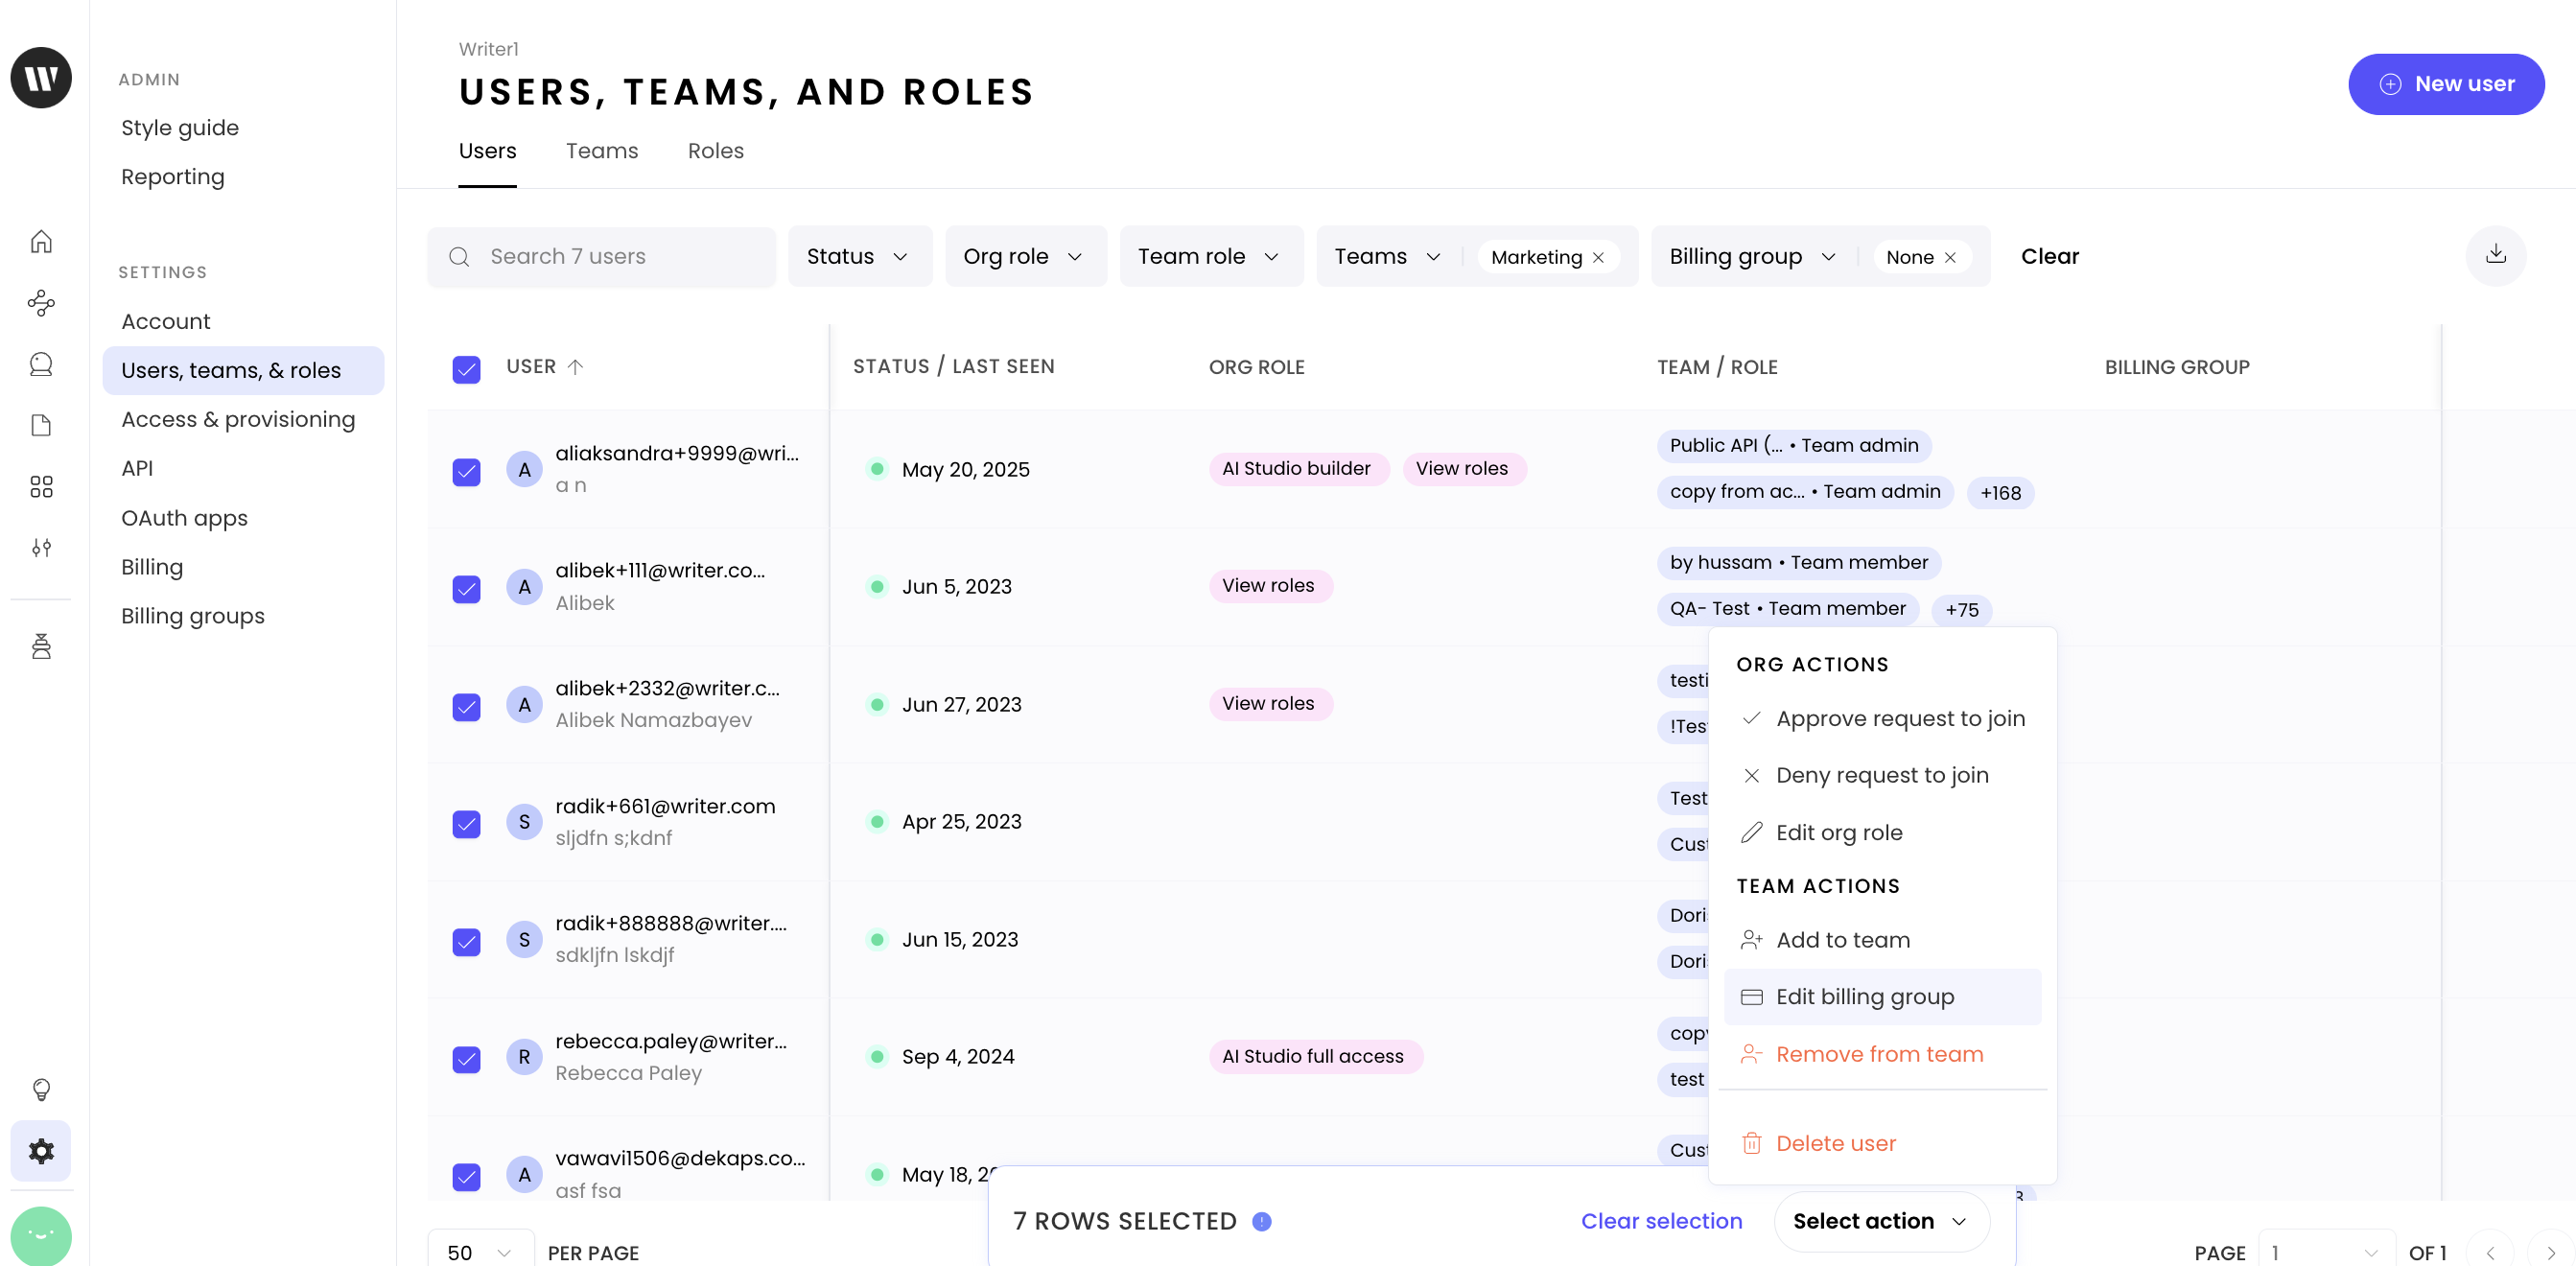This screenshot has height=1266, width=2576.
Task: Open the lightbulb tips icon
Action: (41, 1088)
